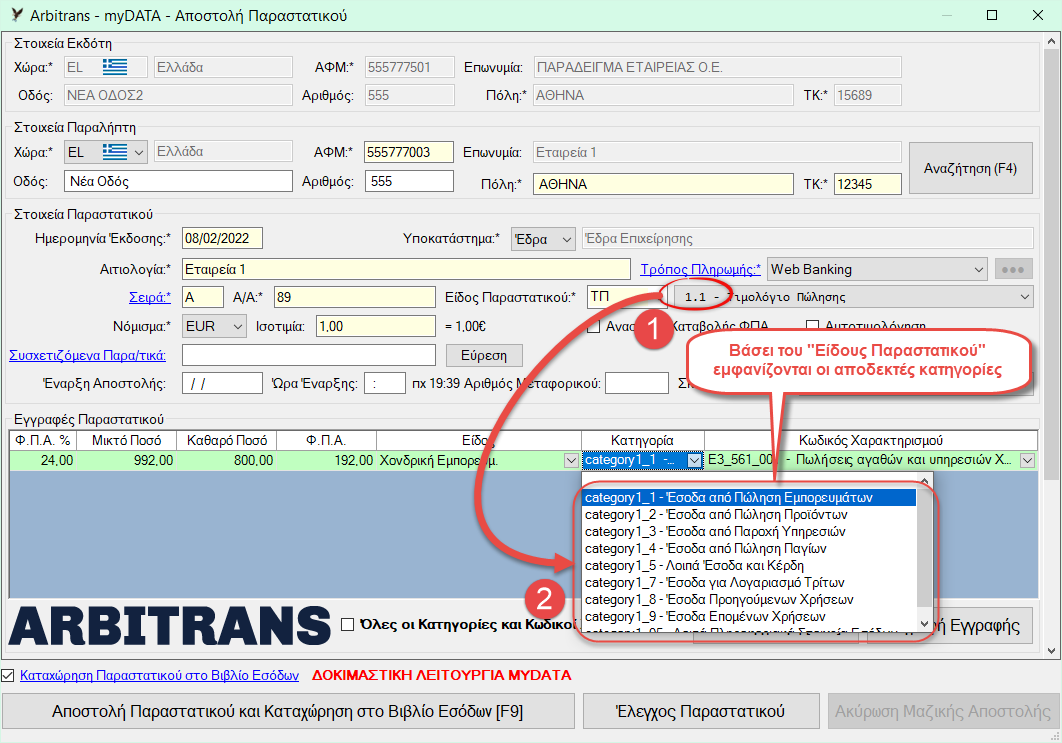The height and width of the screenshot is (743, 1062).
Task: Click the Φ.Π.A. % cell 24,00
Action: (x=43, y=461)
